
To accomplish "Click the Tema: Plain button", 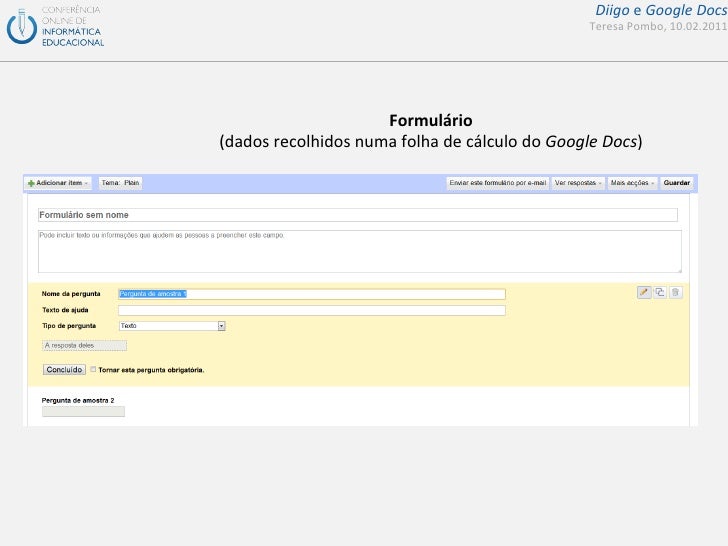I will pyautogui.click(x=120, y=183).
